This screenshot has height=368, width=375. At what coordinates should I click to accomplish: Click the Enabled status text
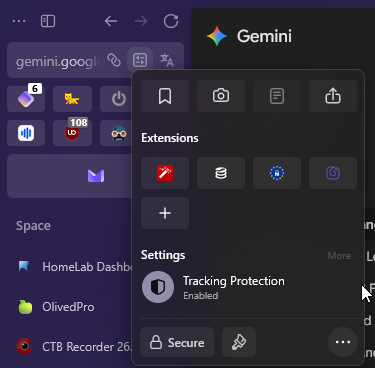click(201, 296)
